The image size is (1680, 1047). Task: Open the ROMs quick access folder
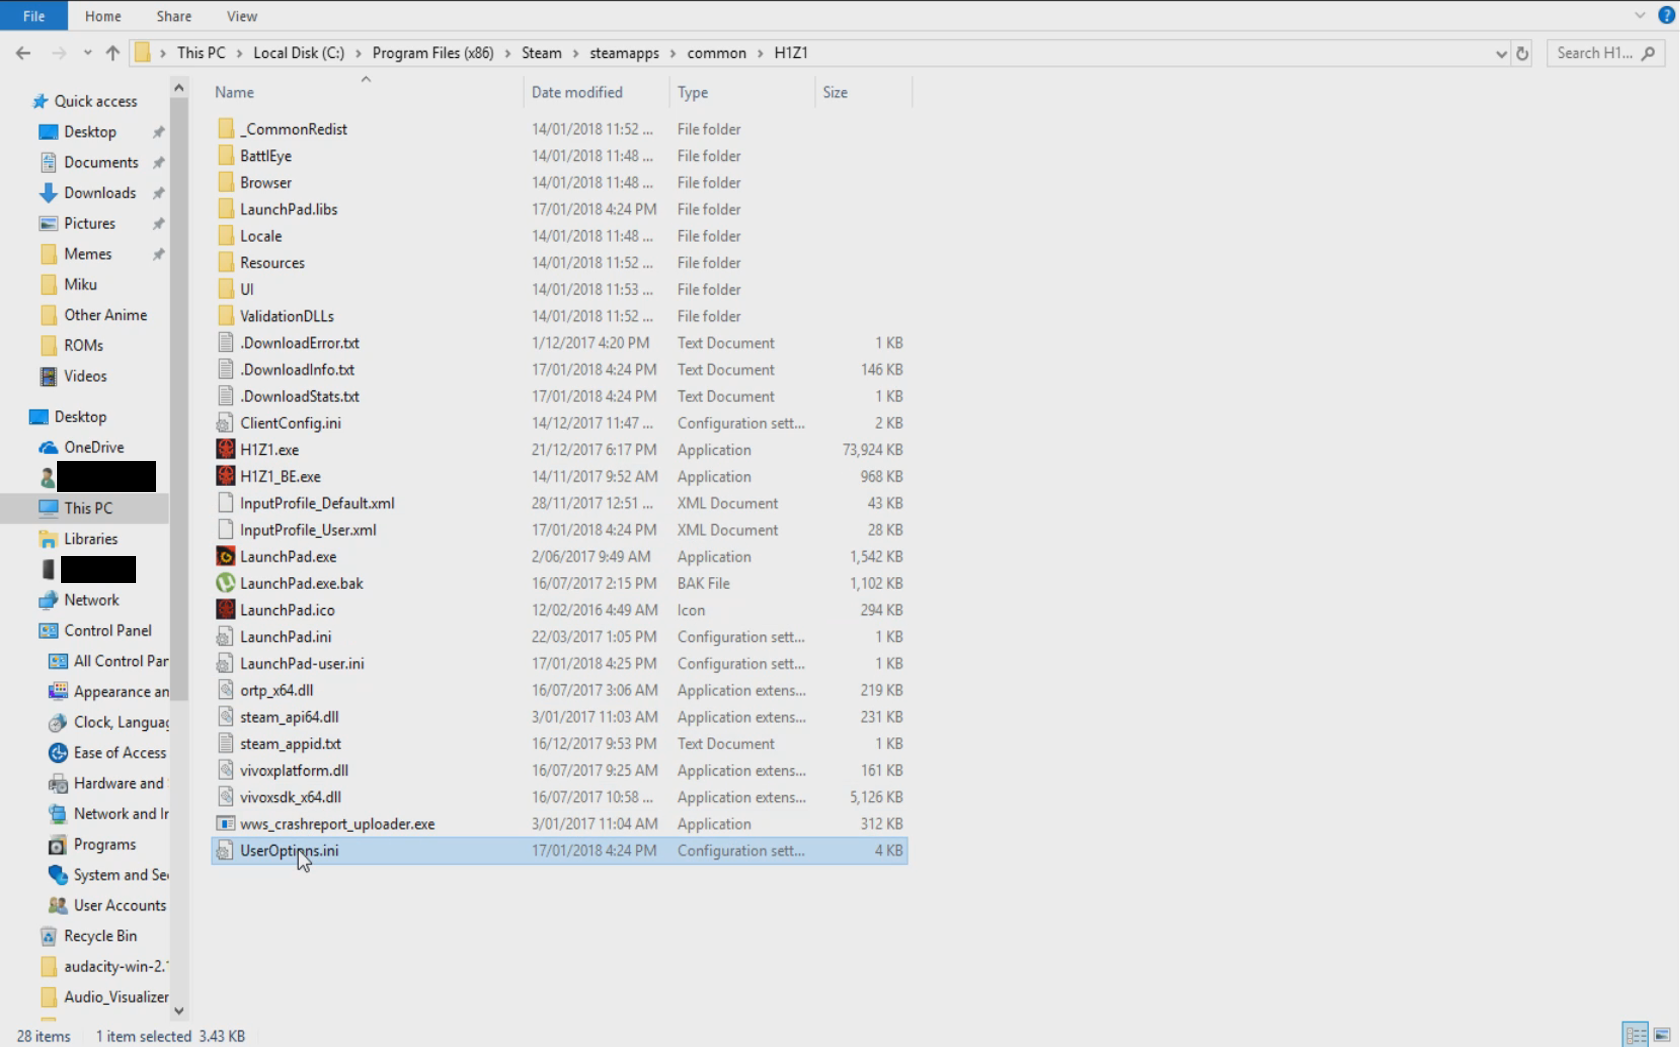point(83,346)
